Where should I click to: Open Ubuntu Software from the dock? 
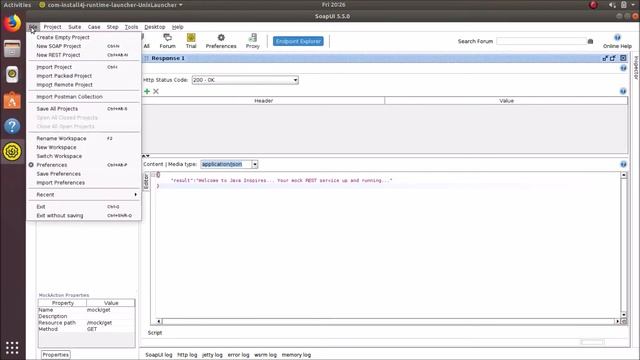[12, 100]
